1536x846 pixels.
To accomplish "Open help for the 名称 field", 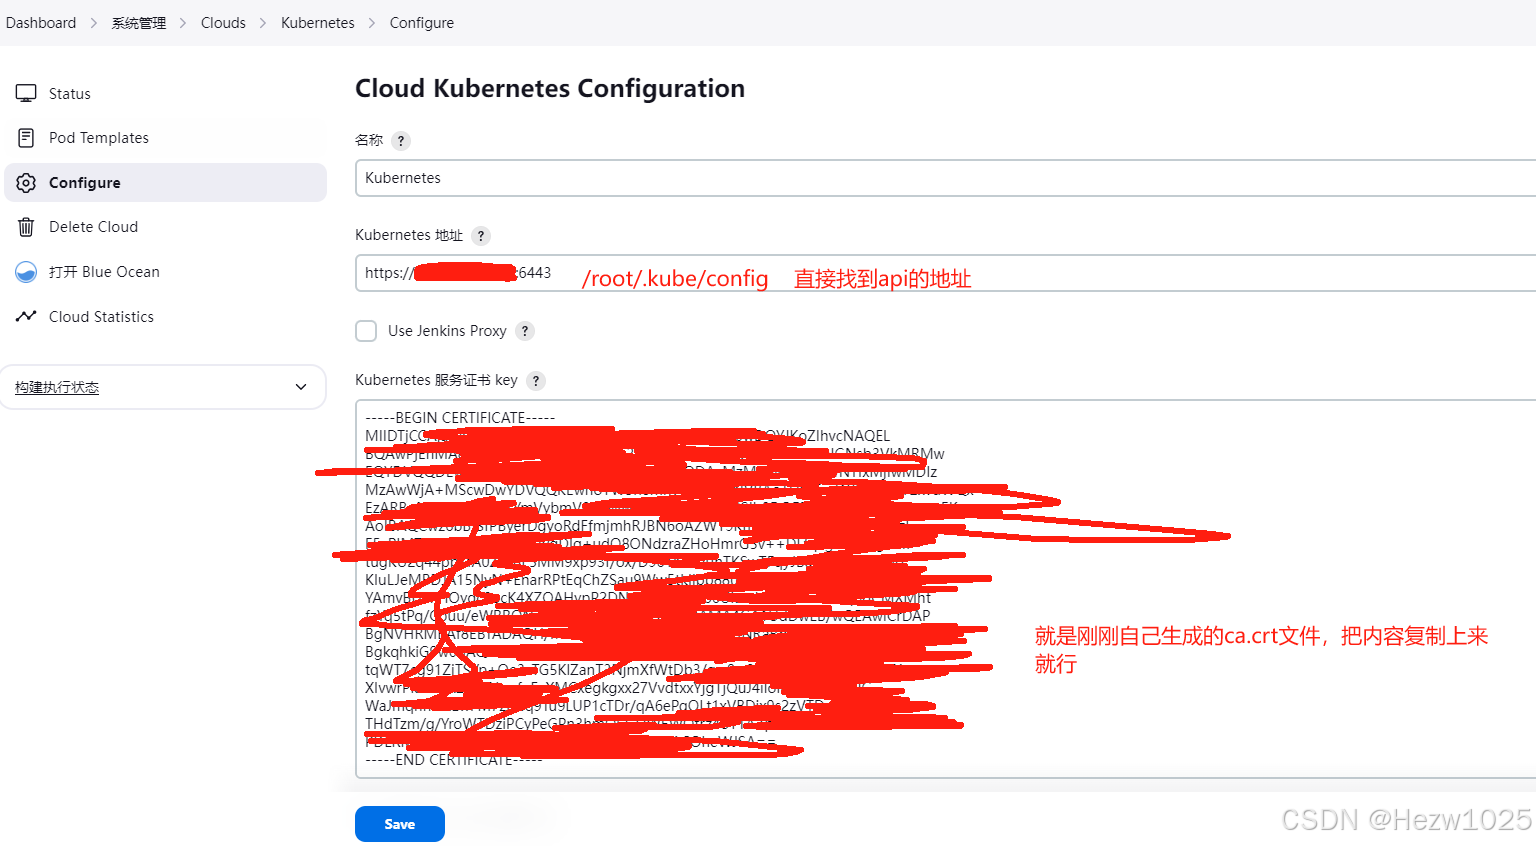I will pos(401,141).
